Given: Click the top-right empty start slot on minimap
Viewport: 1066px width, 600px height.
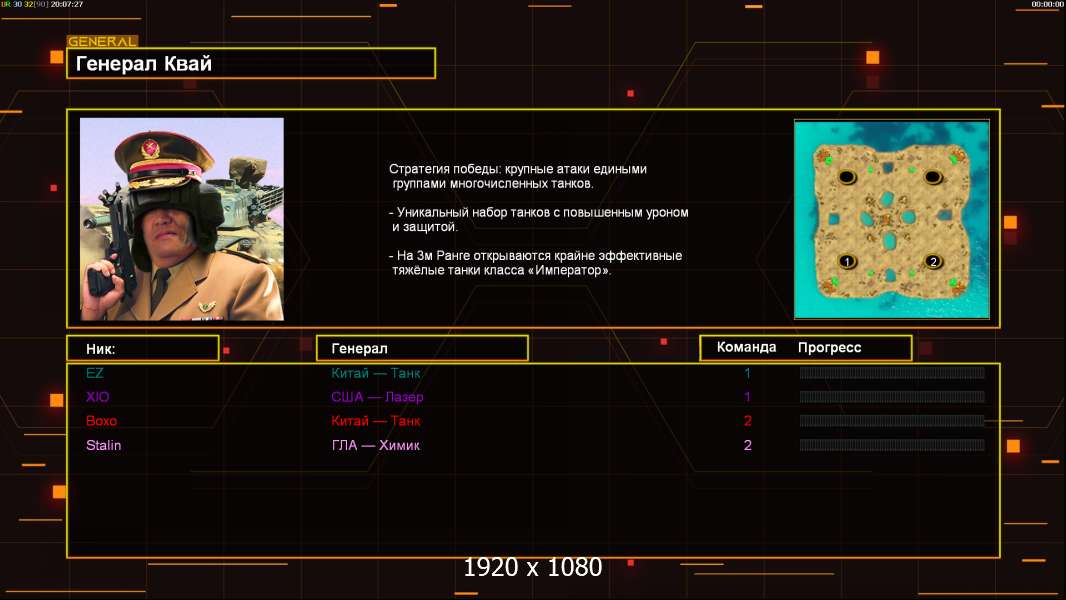Looking at the screenshot, I should tap(933, 178).
